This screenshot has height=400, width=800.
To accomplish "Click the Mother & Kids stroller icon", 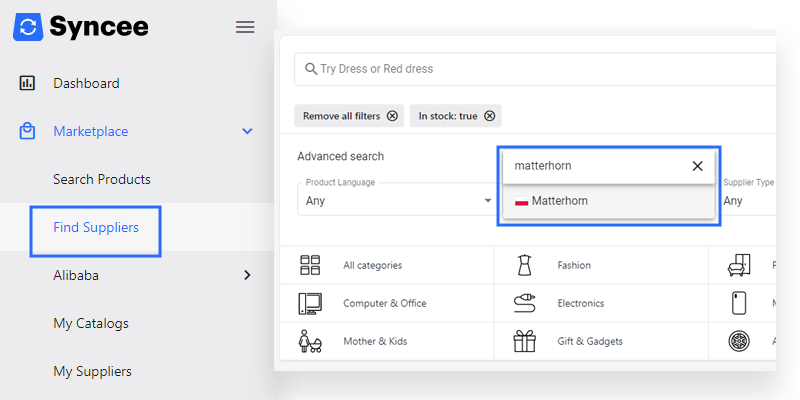I will (310, 341).
